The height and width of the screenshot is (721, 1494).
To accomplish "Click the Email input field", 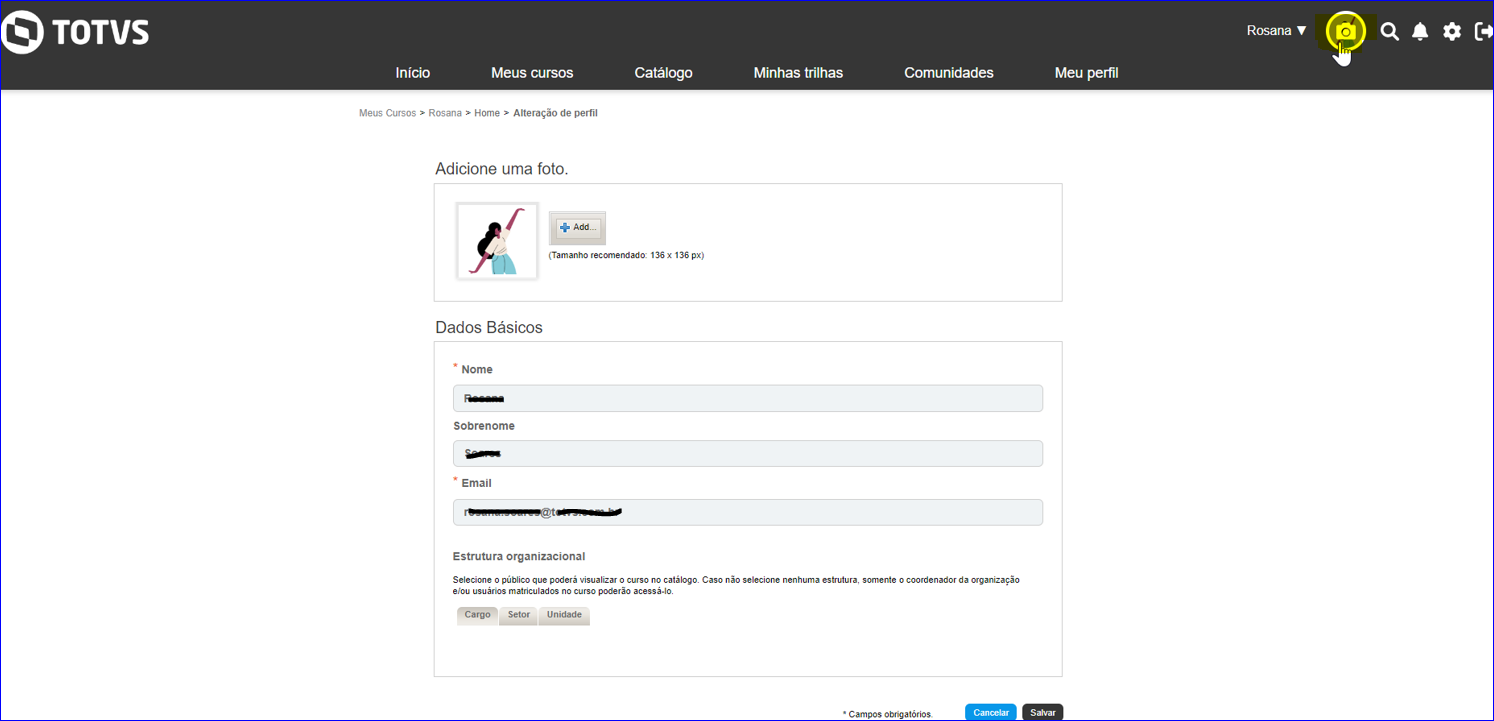I will (x=748, y=512).
